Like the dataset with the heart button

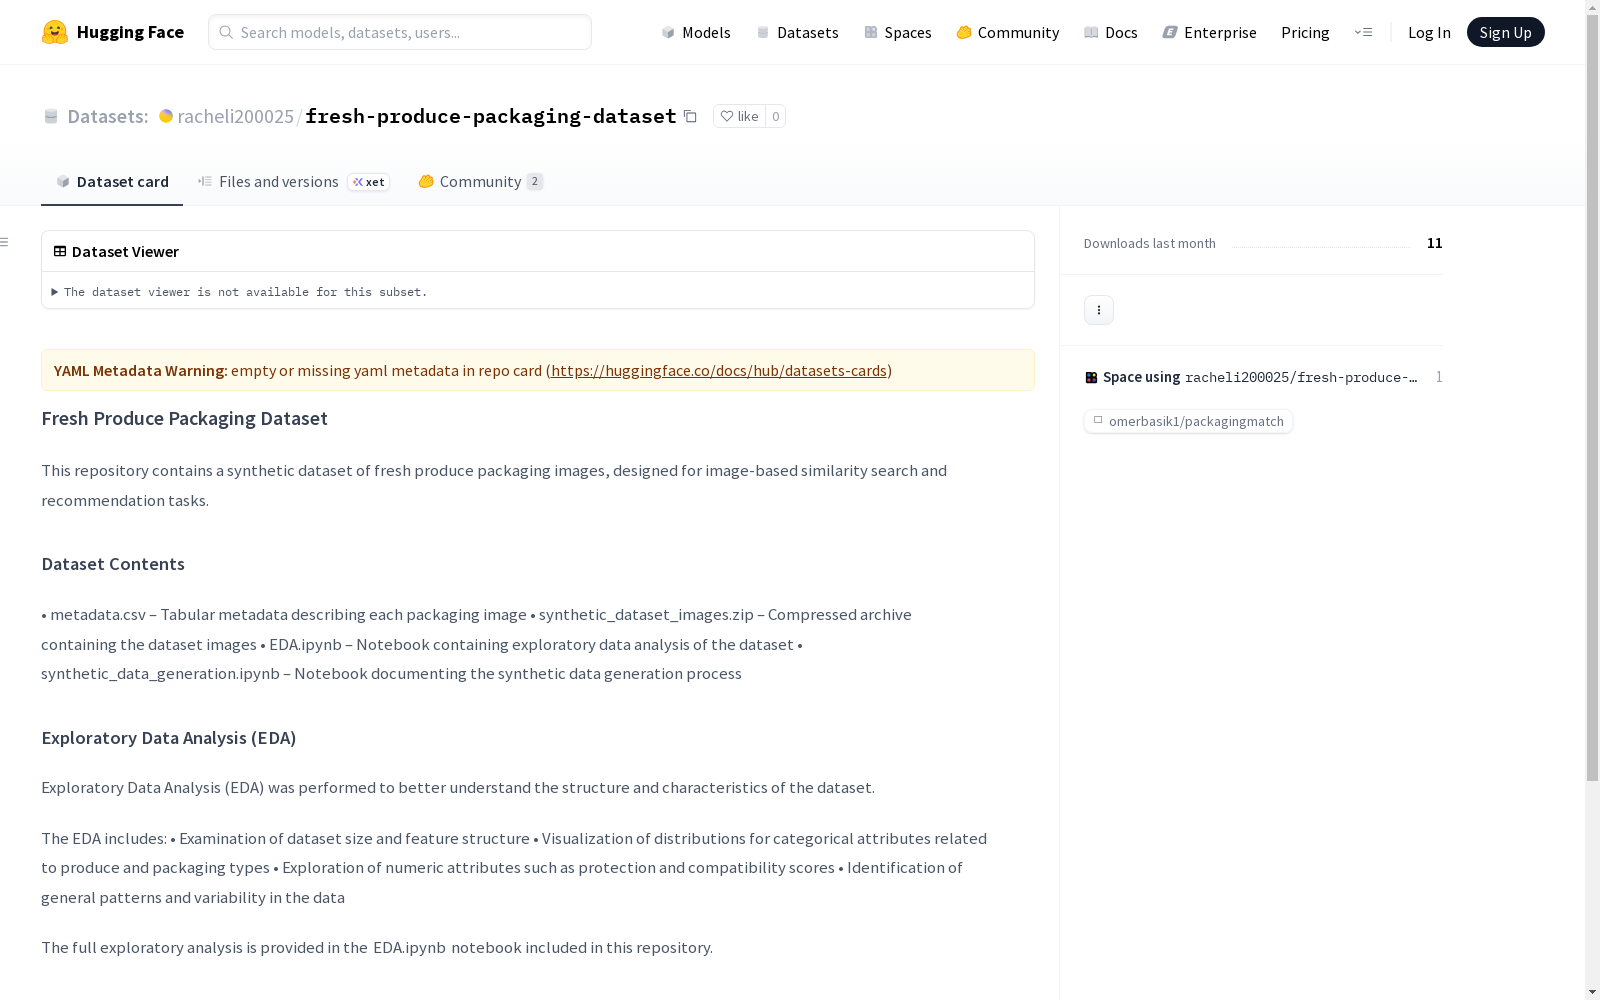click(739, 116)
